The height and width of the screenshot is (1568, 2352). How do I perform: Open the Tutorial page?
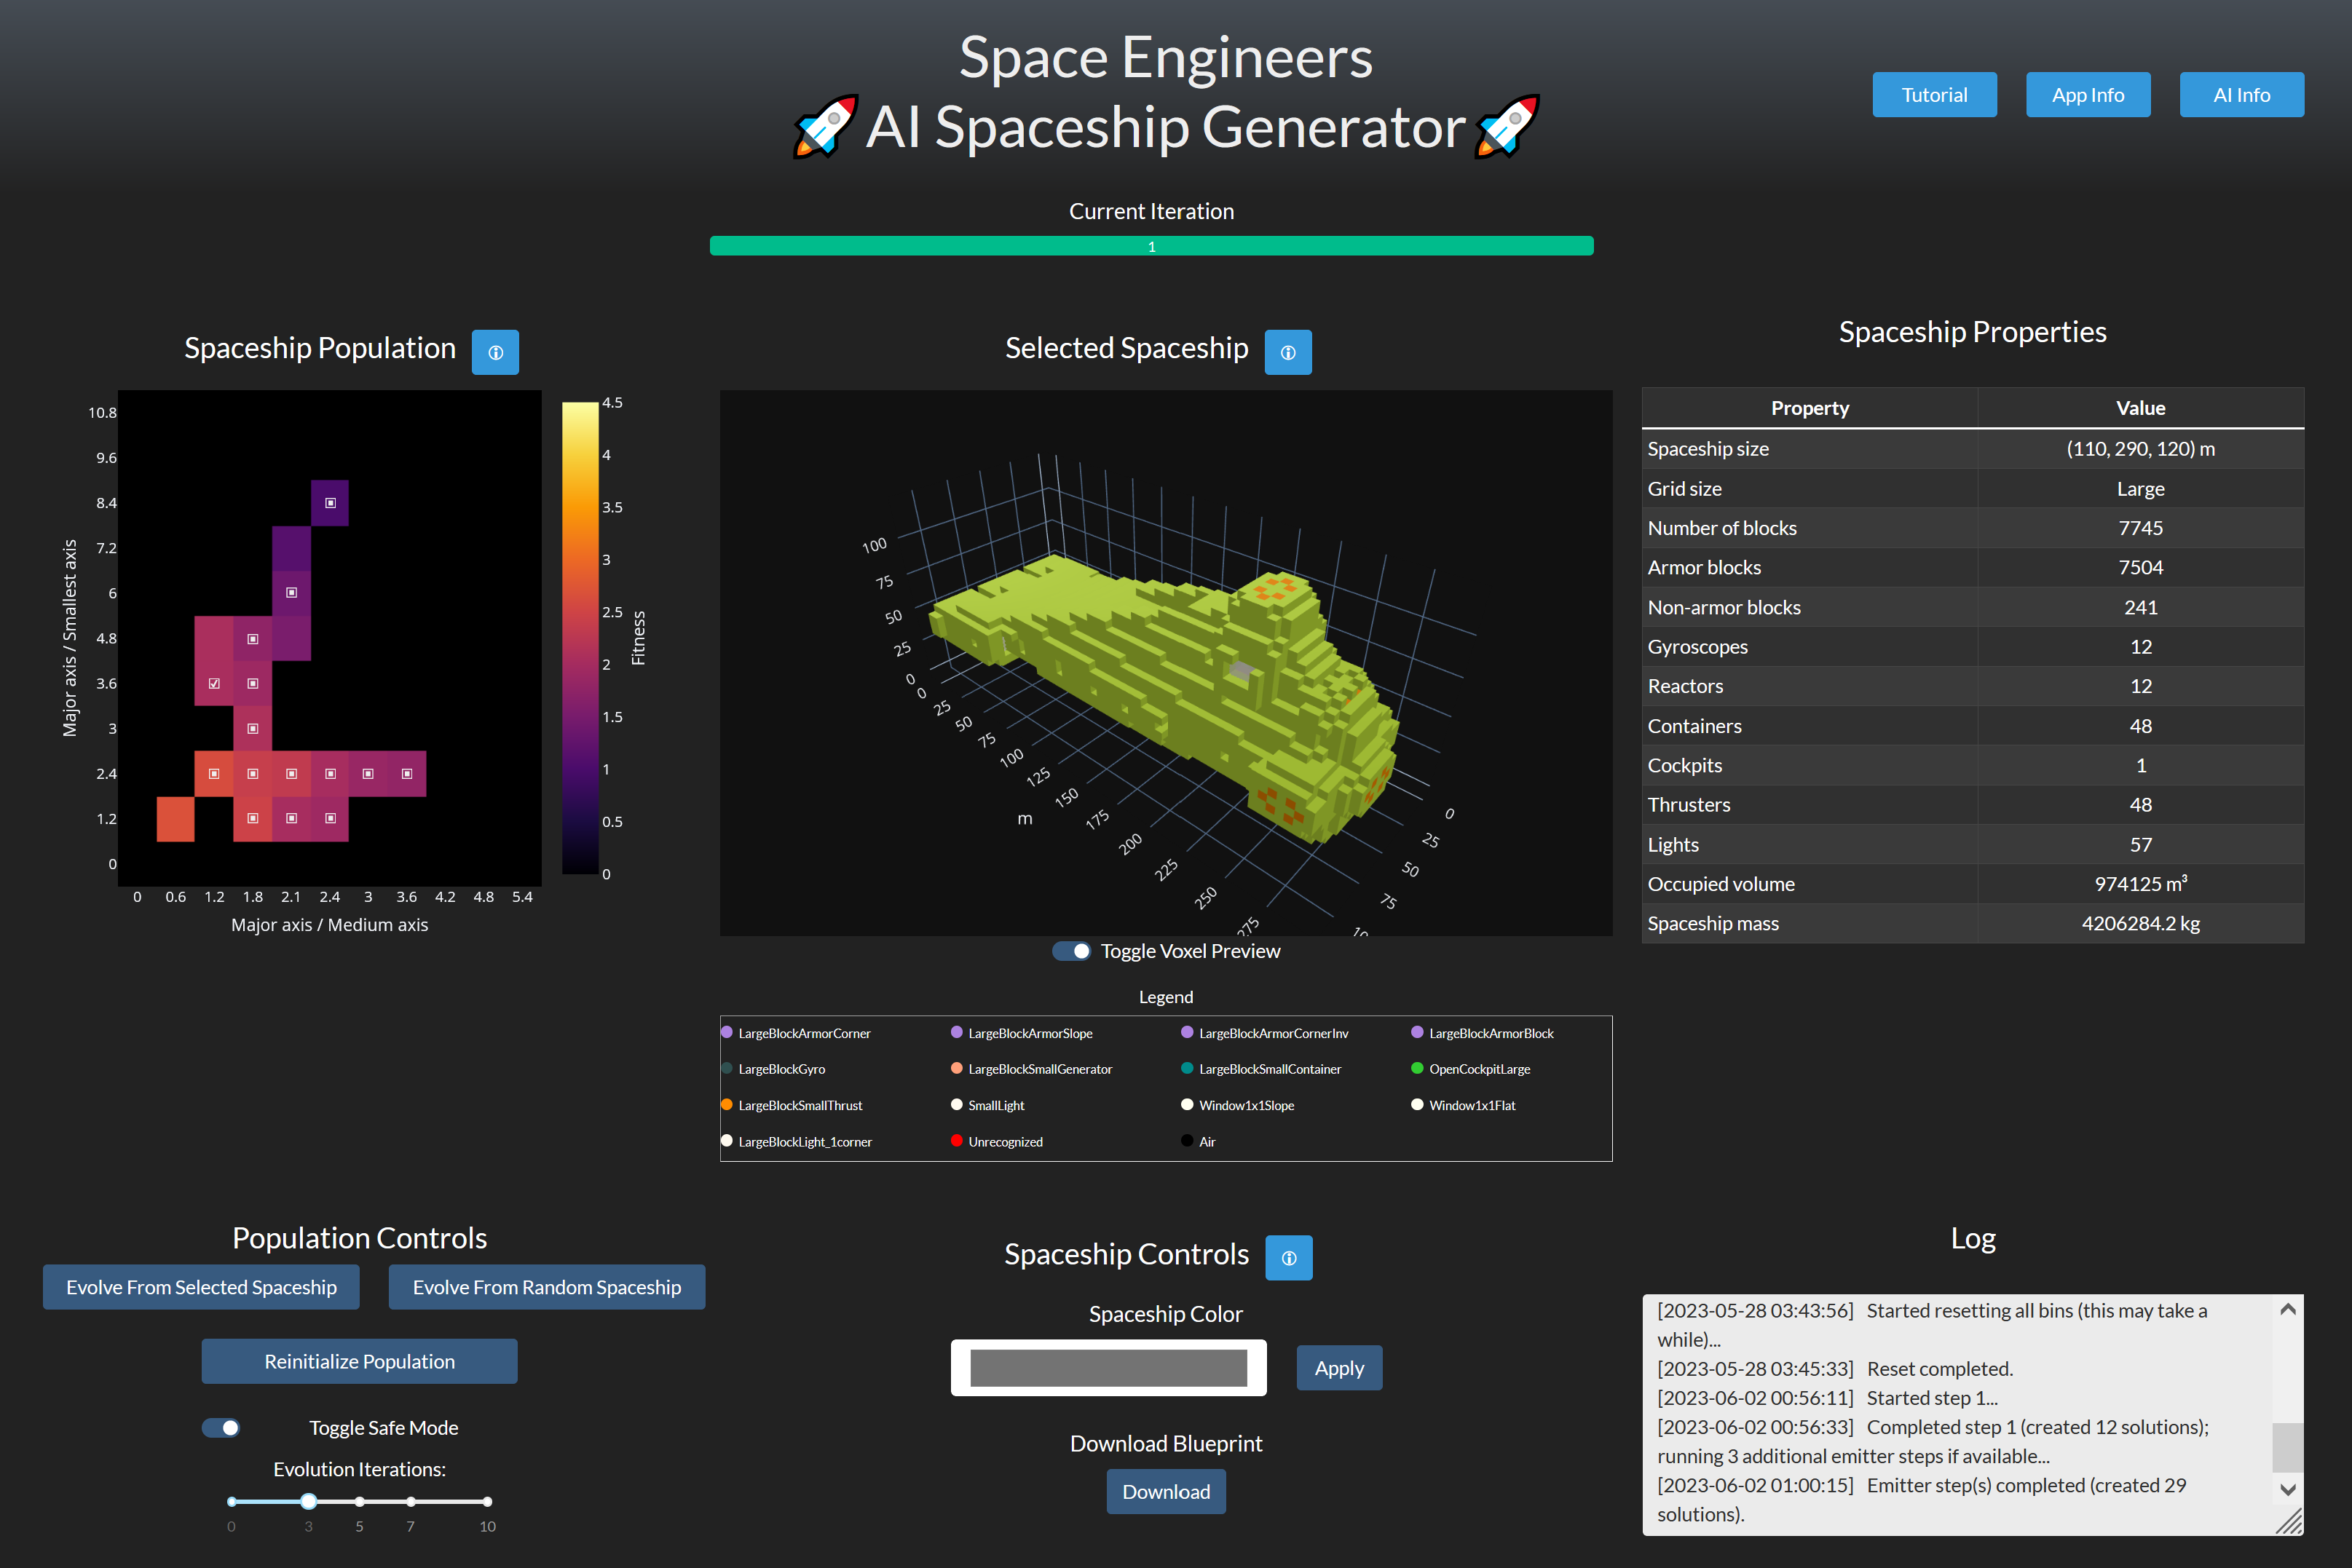click(1934, 95)
